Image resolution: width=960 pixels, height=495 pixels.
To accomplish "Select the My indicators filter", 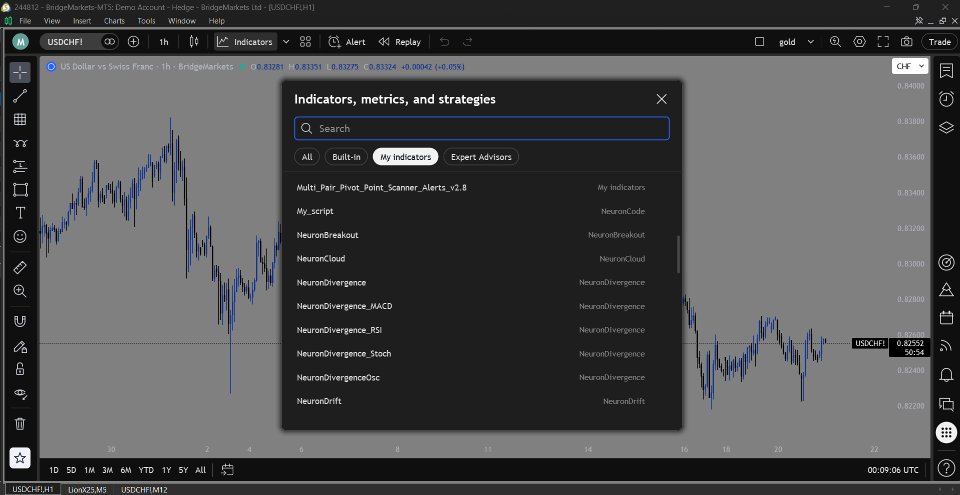I will (405, 157).
